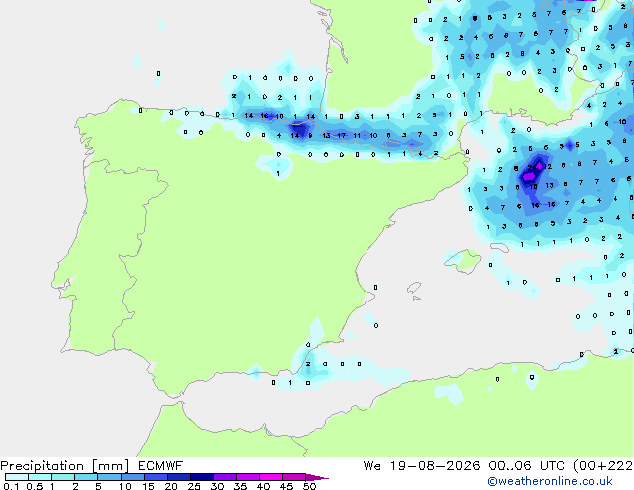Click the '11' value along the Pyrenees
Image resolution: width=634 pixels, height=490 pixels.
tap(357, 135)
